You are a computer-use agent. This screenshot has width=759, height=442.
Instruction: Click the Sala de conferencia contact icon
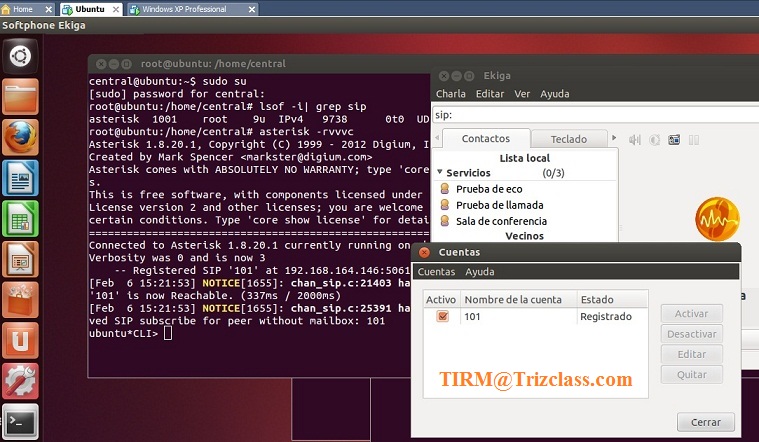[x=444, y=221]
